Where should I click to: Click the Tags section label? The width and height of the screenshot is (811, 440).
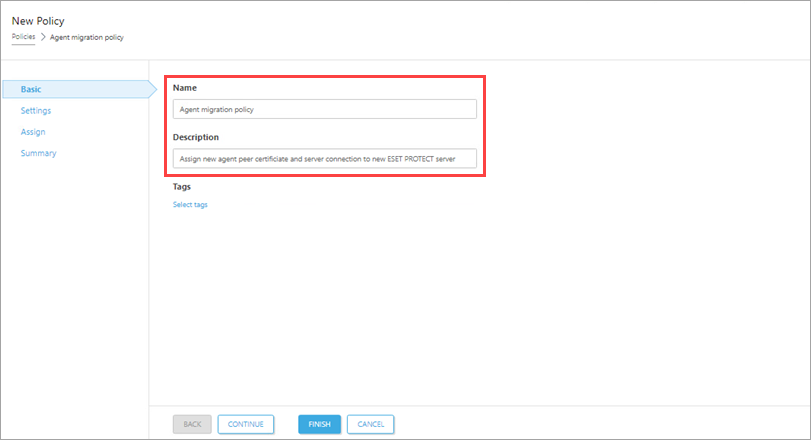(182, 186)
